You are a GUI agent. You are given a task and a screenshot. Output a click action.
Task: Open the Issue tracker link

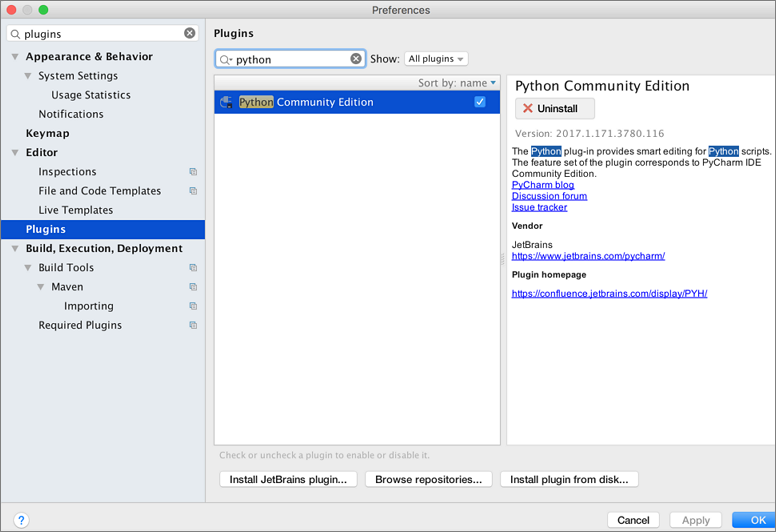539,207
